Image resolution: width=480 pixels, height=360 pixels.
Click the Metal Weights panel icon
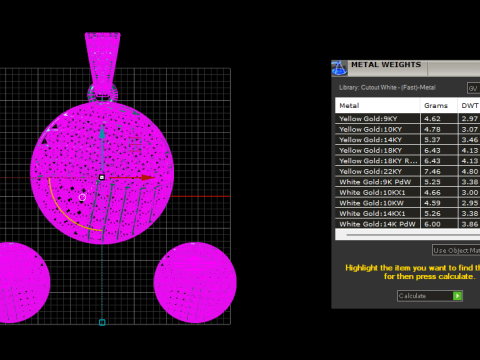pyautogui.click(x=339, y=68)
